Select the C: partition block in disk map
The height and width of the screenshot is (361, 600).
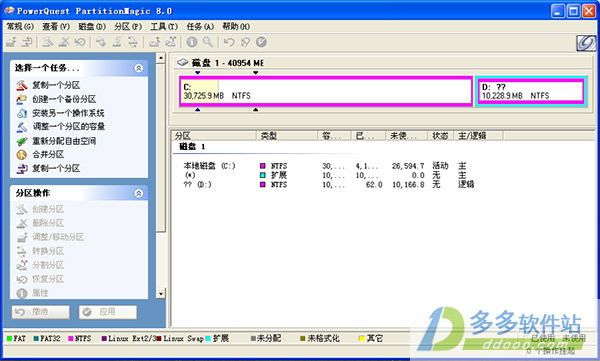(326, 91)
